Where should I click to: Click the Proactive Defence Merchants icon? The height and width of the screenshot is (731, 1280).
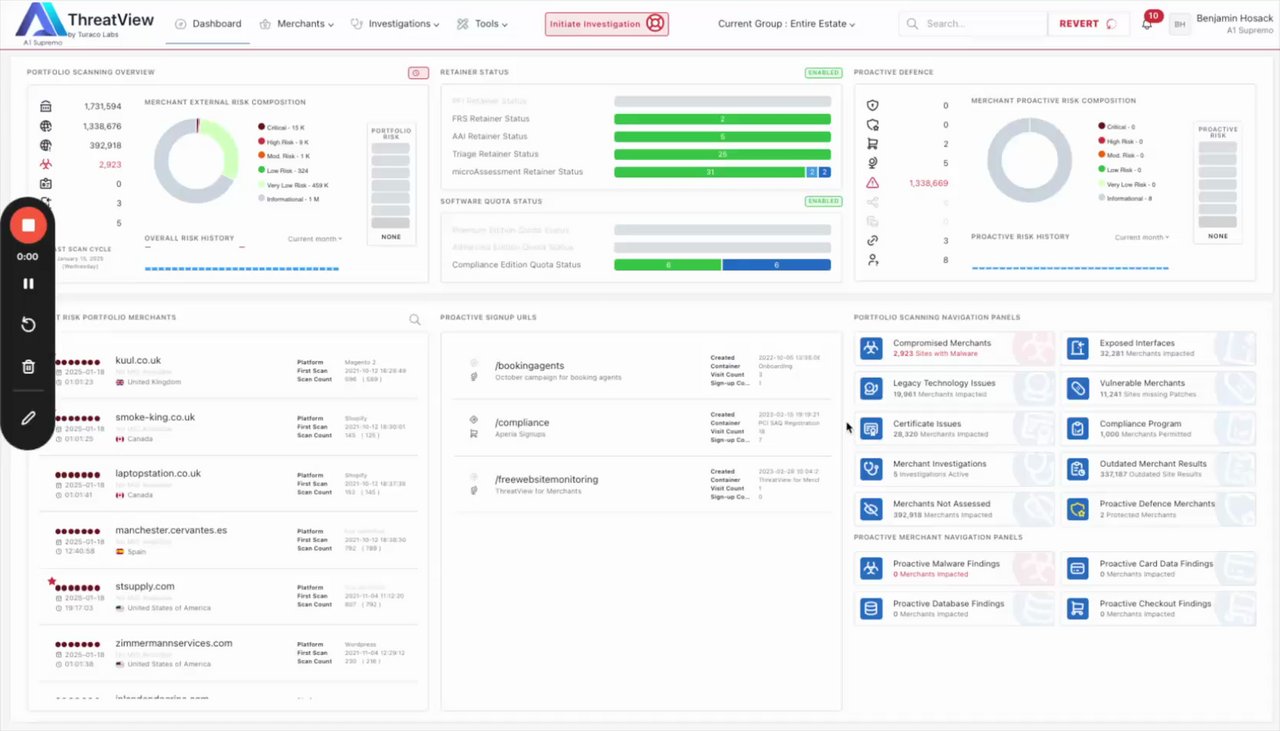pos(1077,508)
